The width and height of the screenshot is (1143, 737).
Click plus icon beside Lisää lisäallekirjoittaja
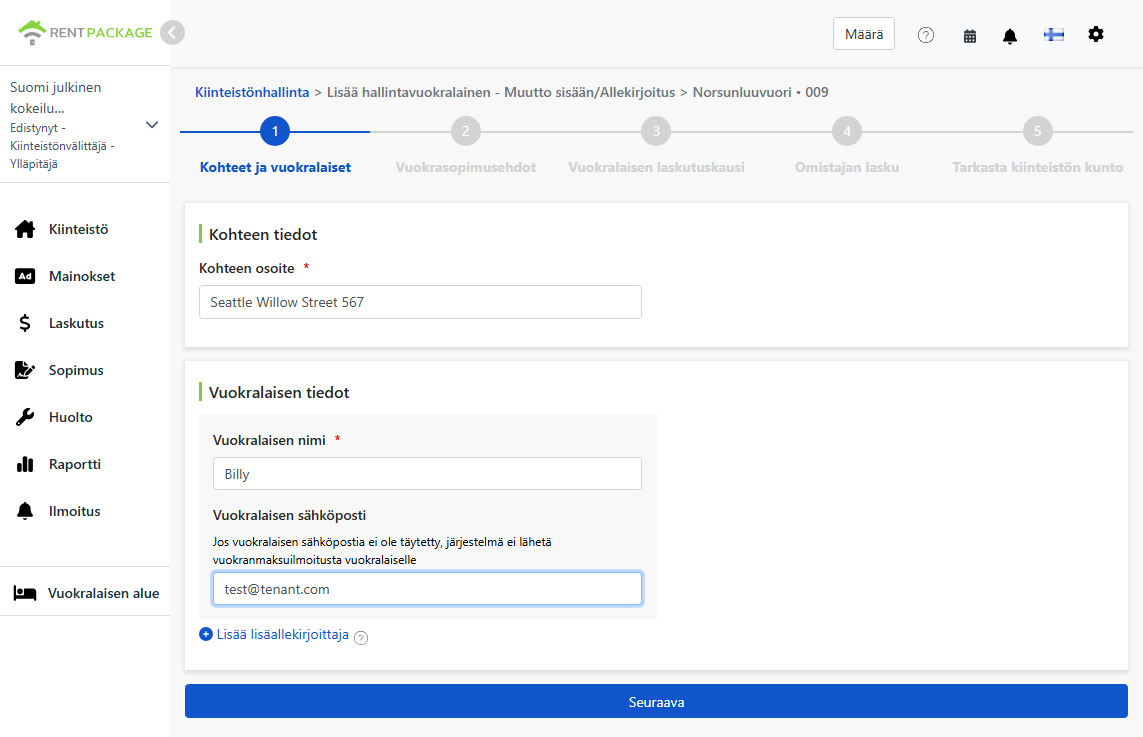206,634
